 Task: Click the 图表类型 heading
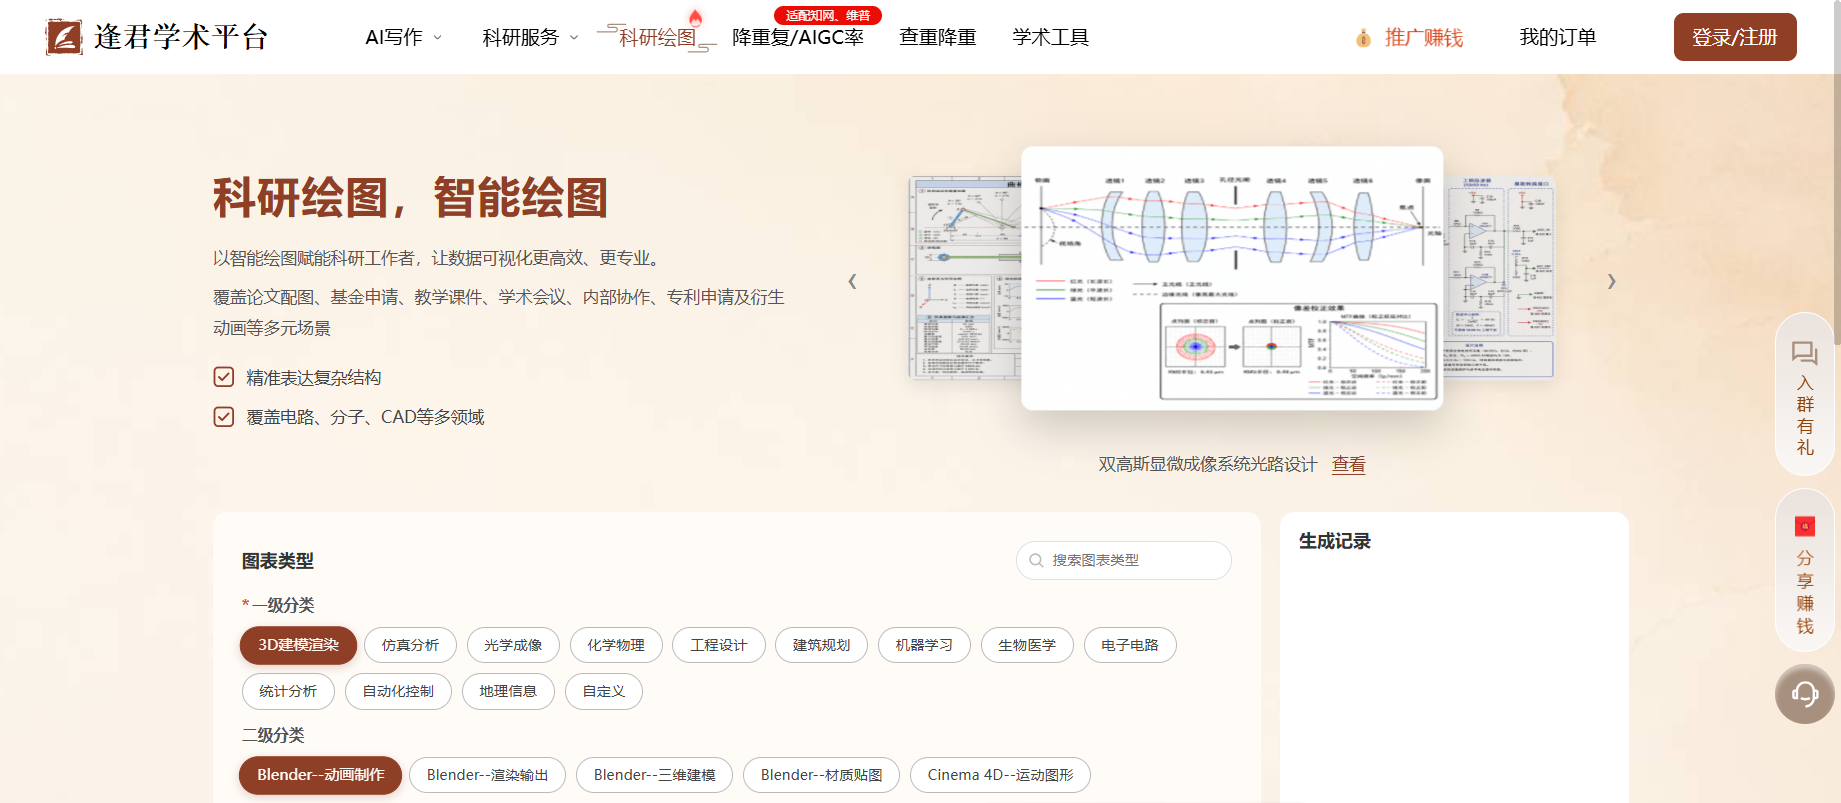278,561
